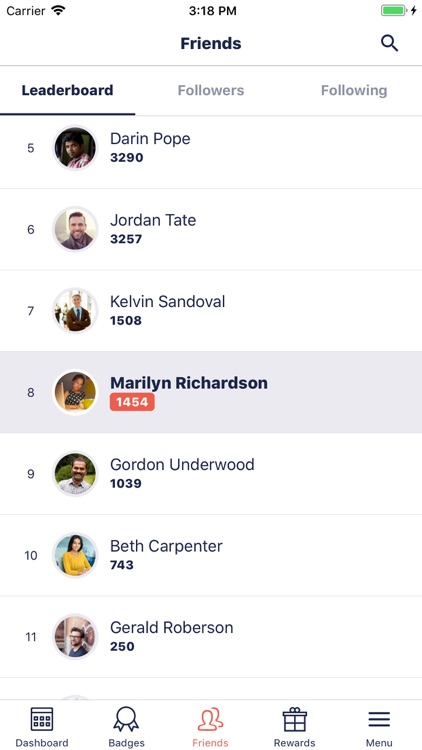Open the Rewards gift icon
Viewport: 422px width, 750px height.
point(294,719)
